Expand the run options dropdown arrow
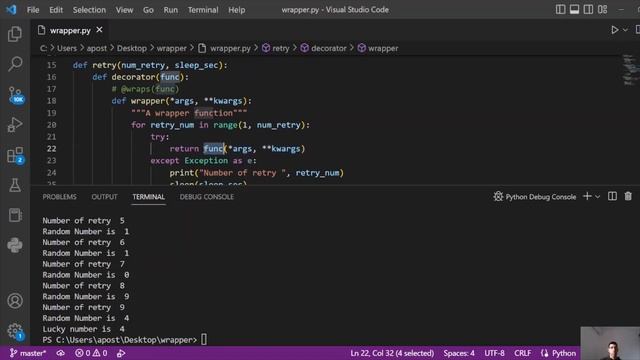The image size is (640, 360). click(625, 30)
